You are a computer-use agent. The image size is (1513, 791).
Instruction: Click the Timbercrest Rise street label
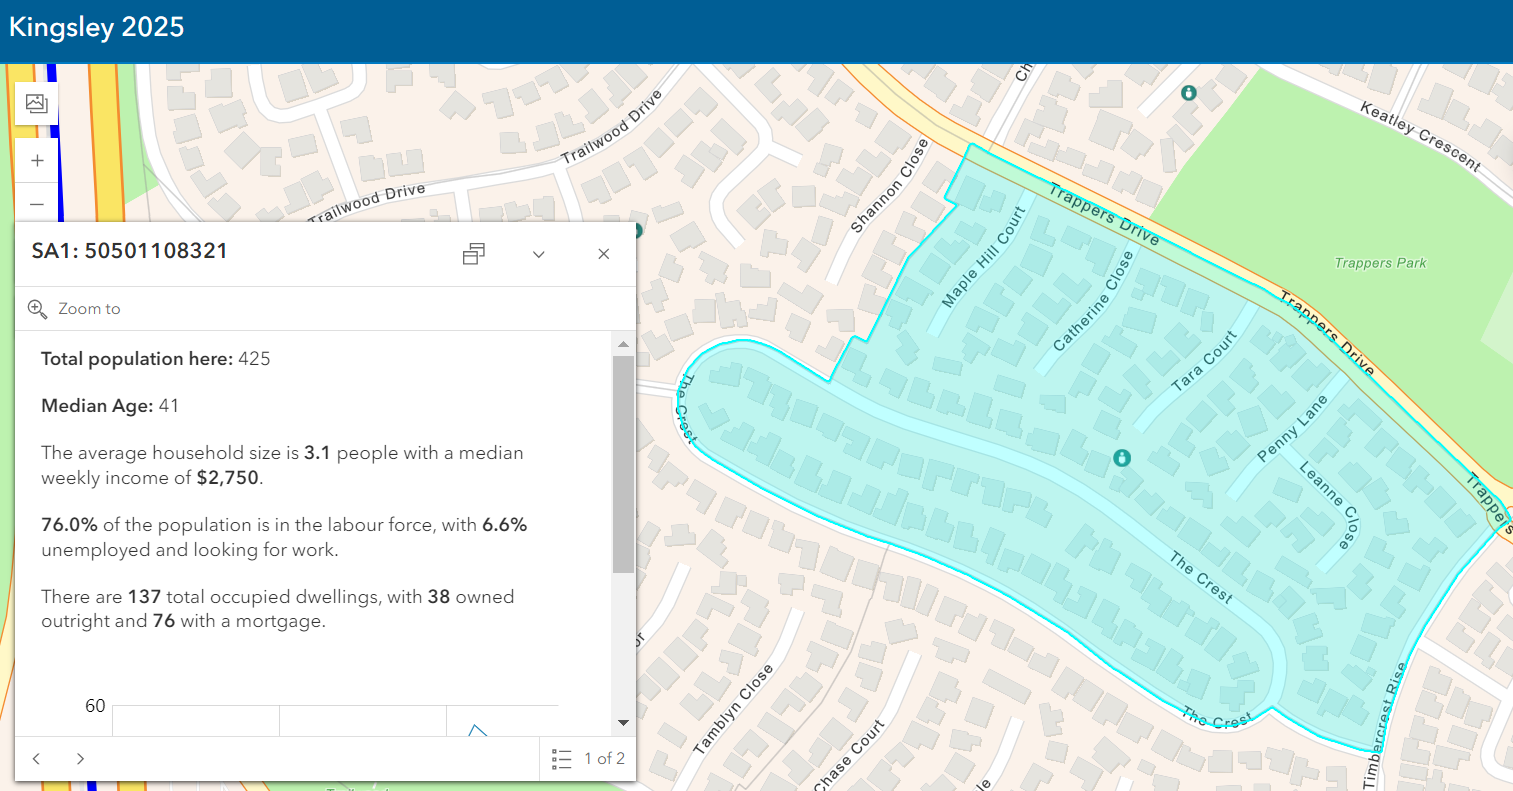click(1384, 725)
